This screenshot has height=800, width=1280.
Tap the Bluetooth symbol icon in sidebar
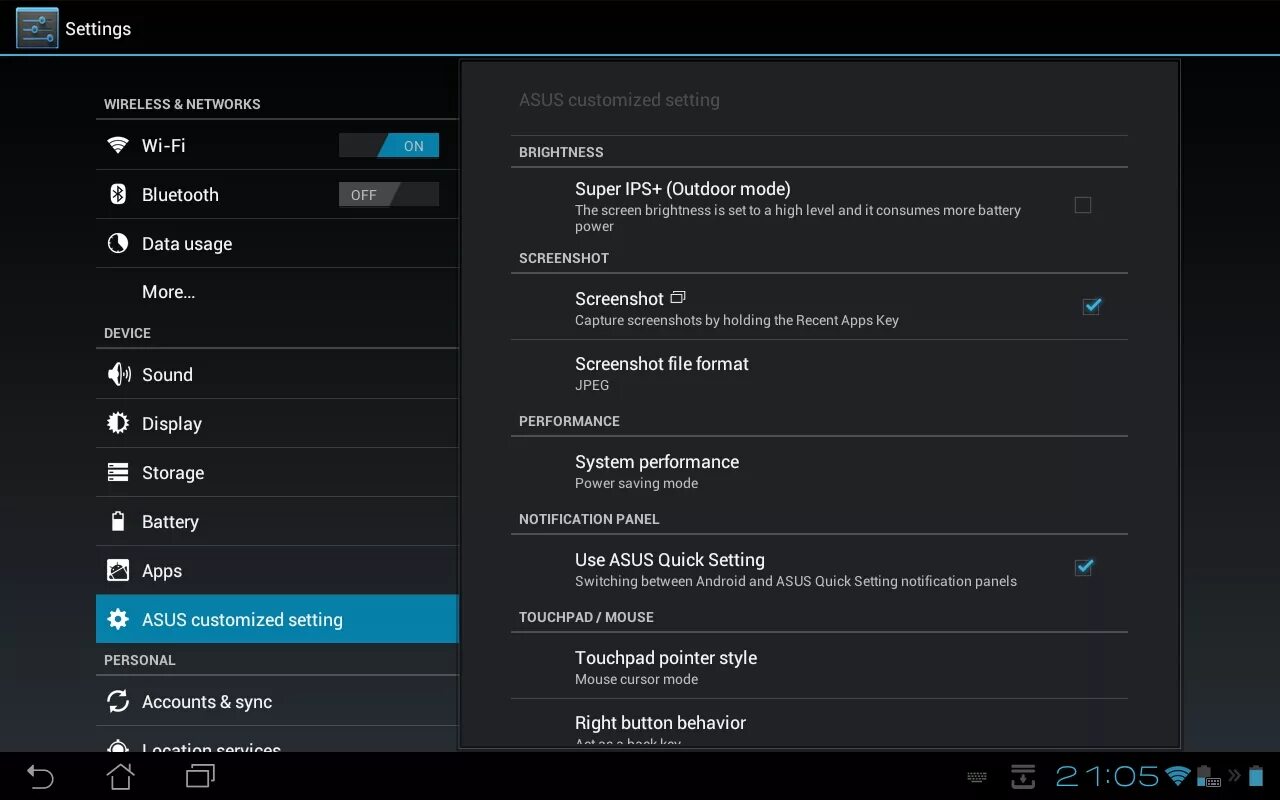click(118, 194)
